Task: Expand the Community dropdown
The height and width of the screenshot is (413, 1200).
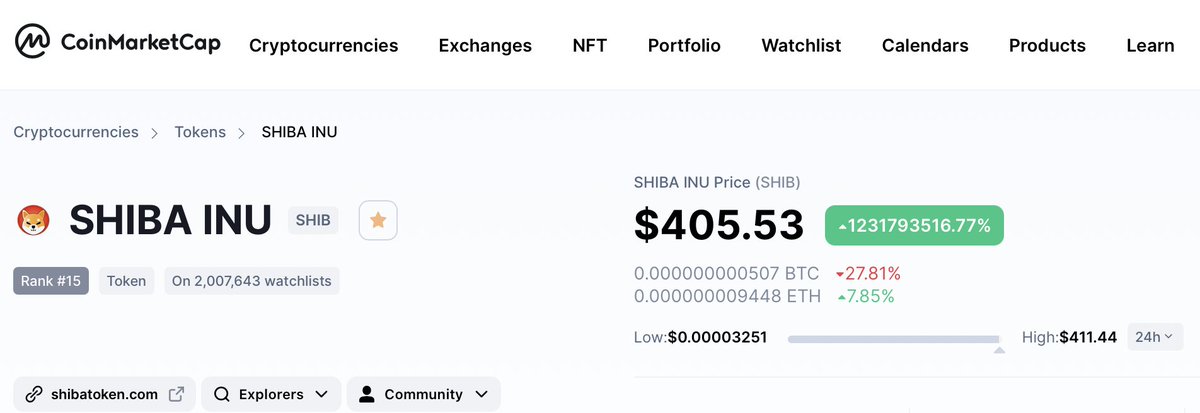Action: point(424,394)
